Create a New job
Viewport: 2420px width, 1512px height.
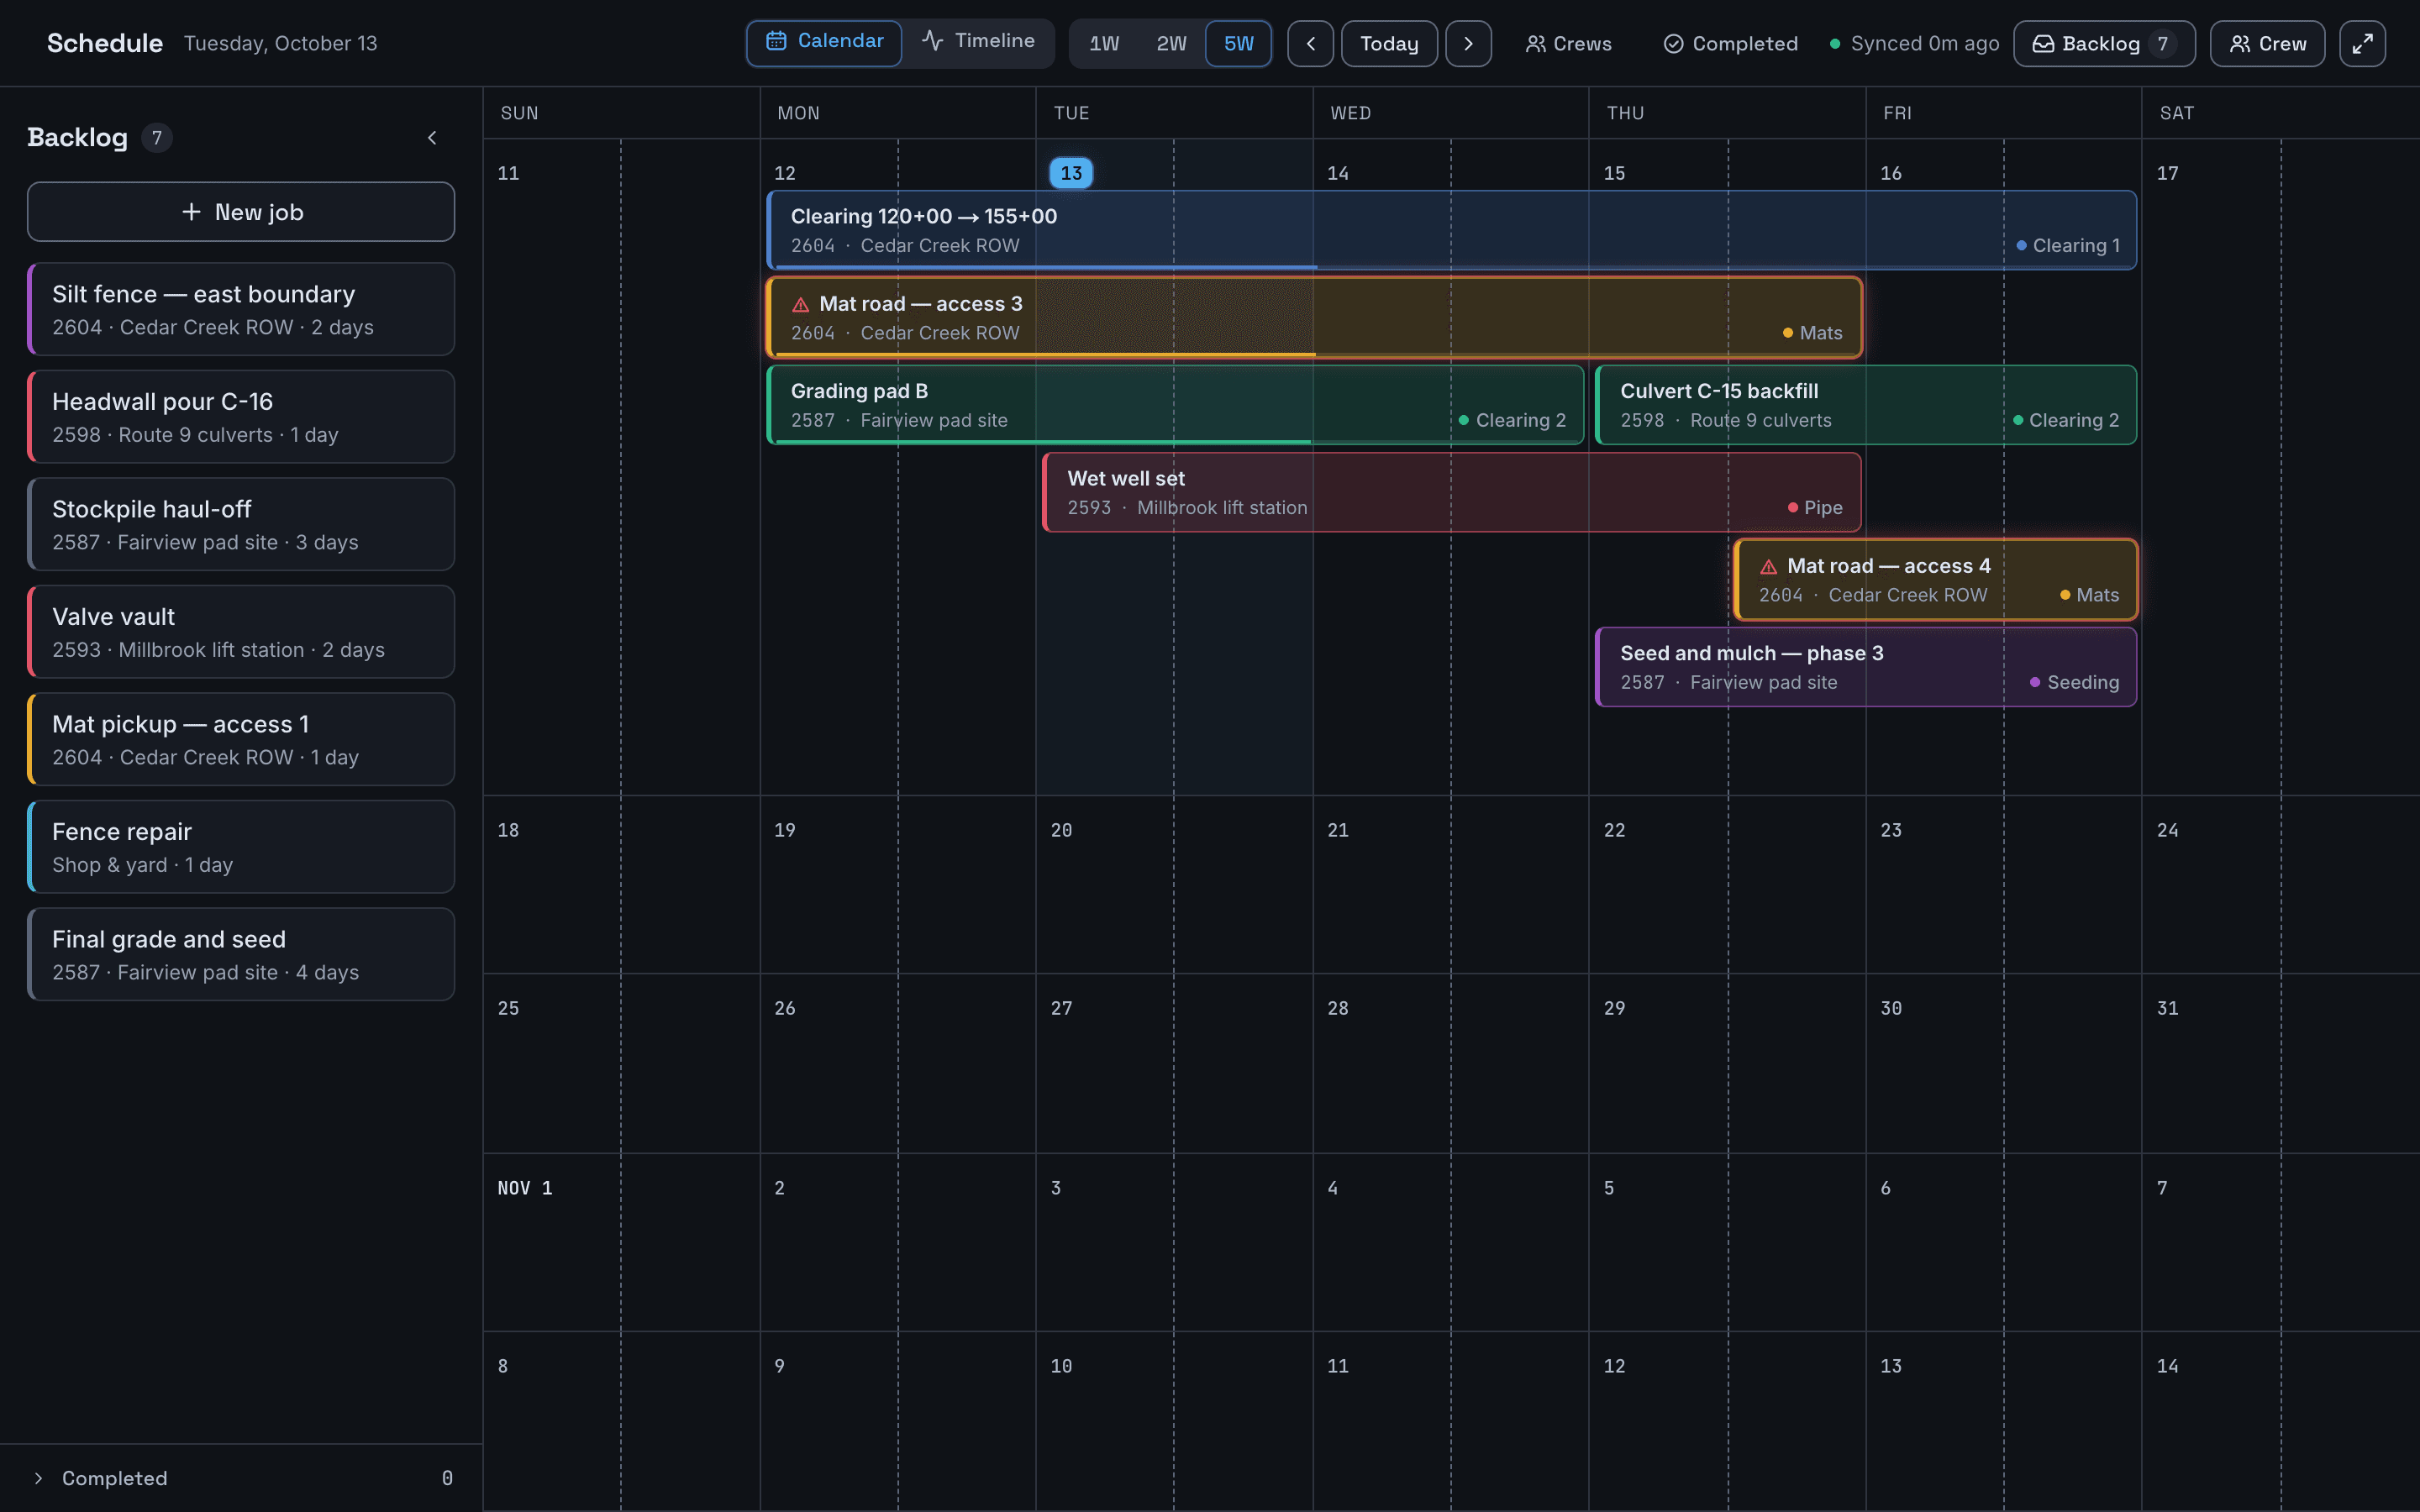241,212
